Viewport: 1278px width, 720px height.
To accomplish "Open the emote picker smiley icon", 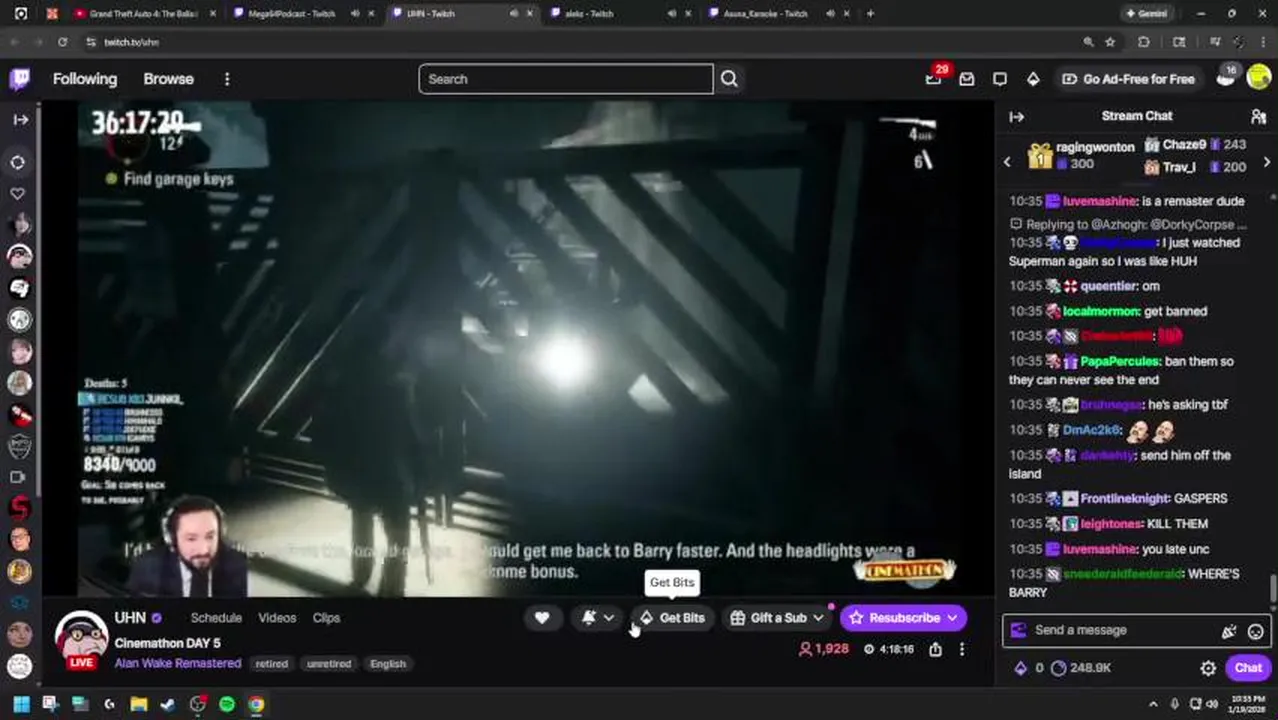I will tap(1255, 631).
